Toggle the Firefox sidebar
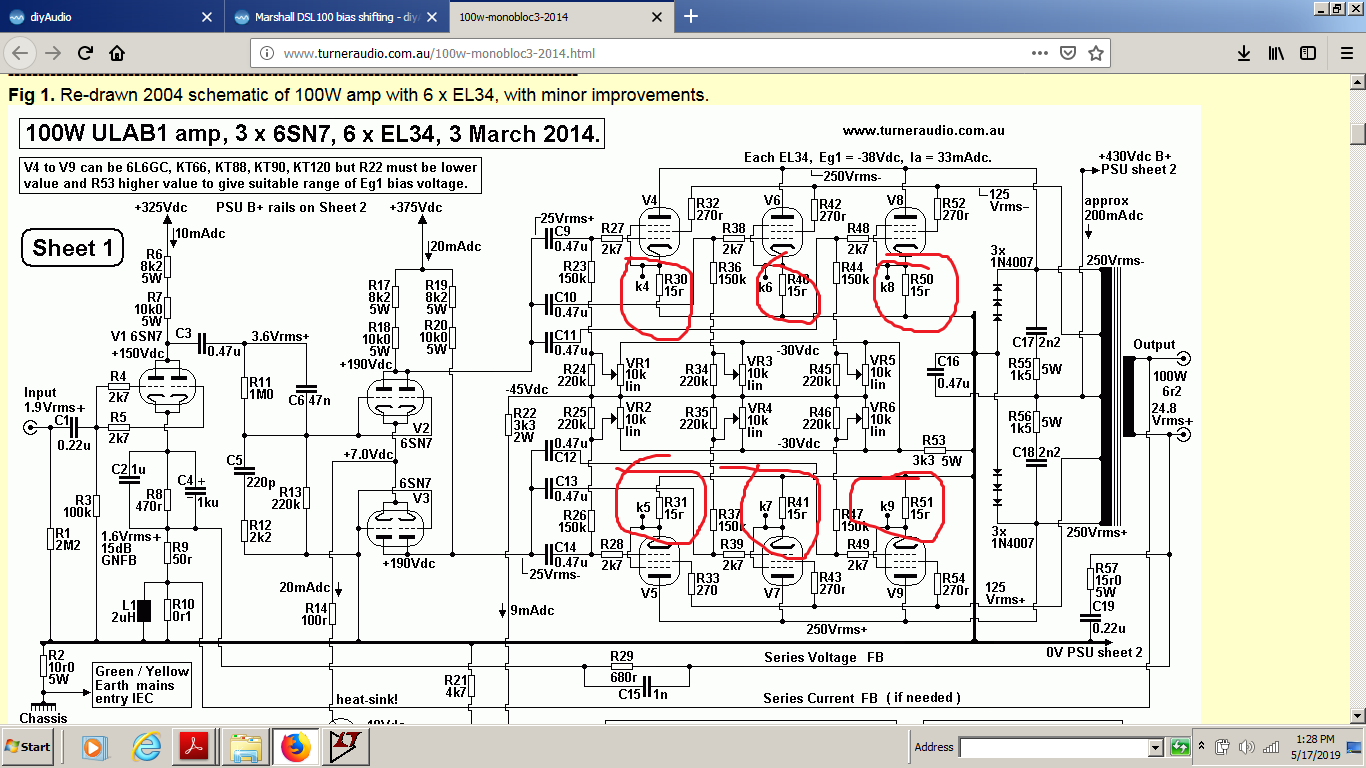 [x=1307, y=53]
